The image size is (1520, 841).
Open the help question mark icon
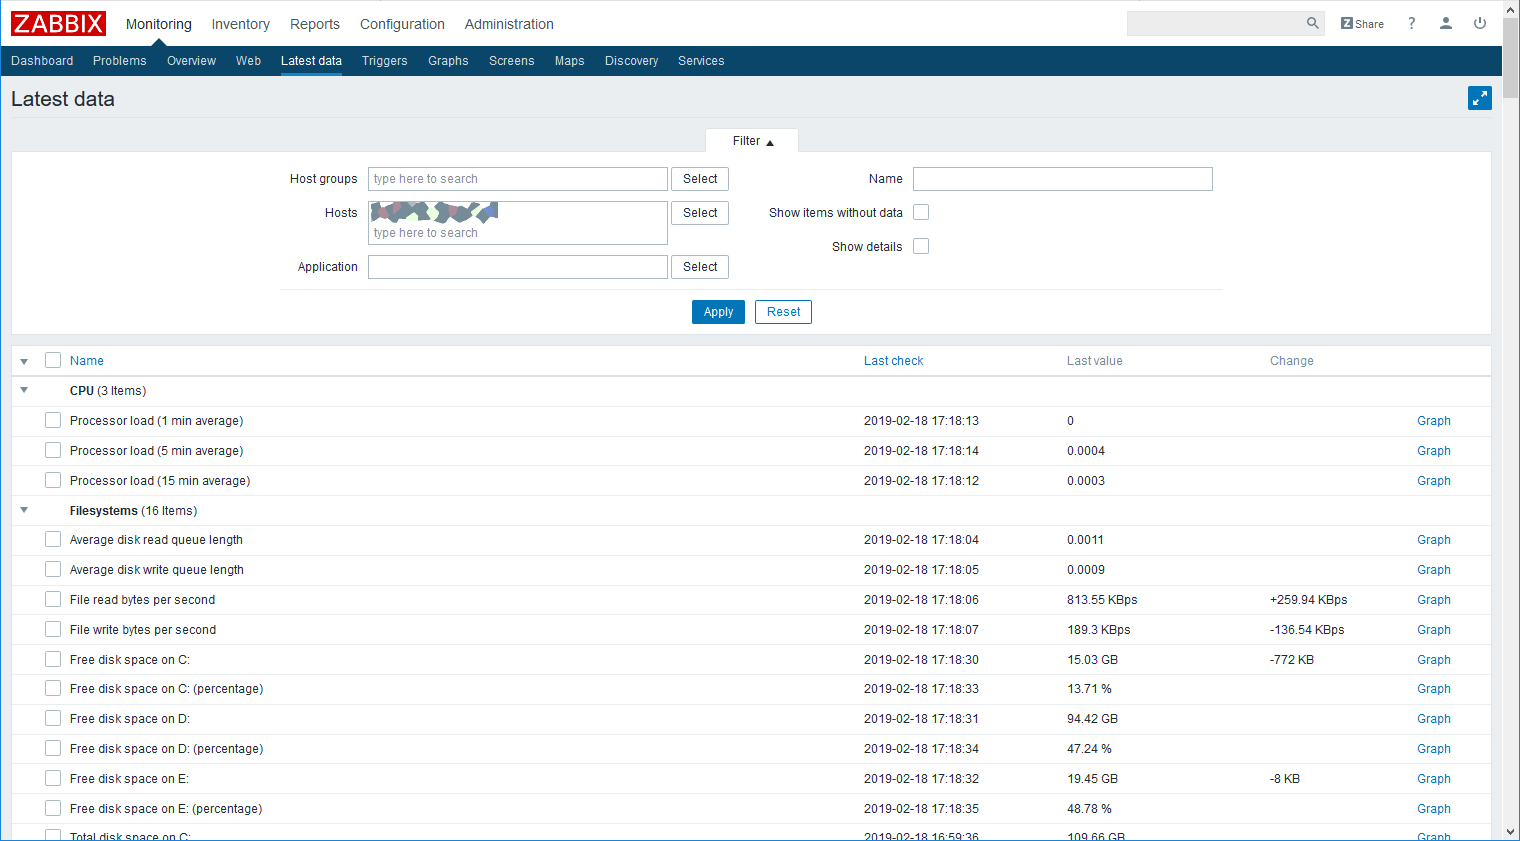[x=1411, y=23]
